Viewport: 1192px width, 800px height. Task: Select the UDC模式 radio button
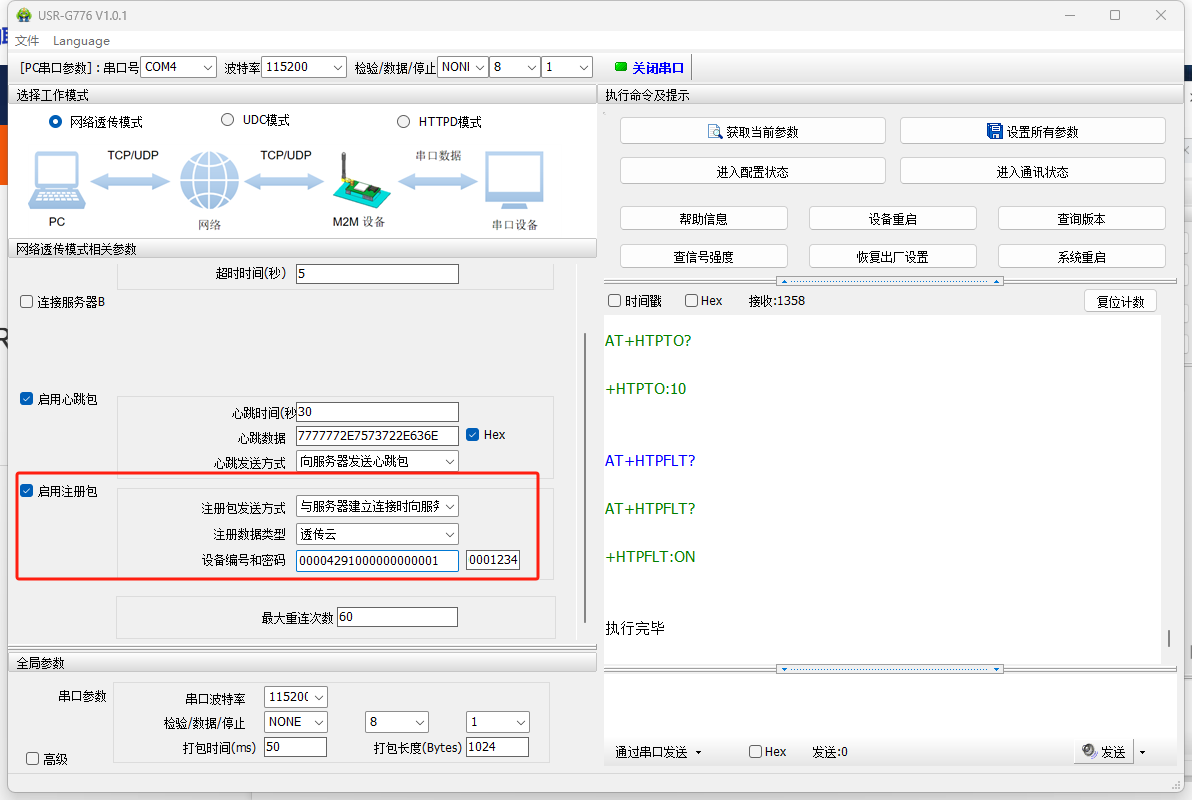coord(227,120)
